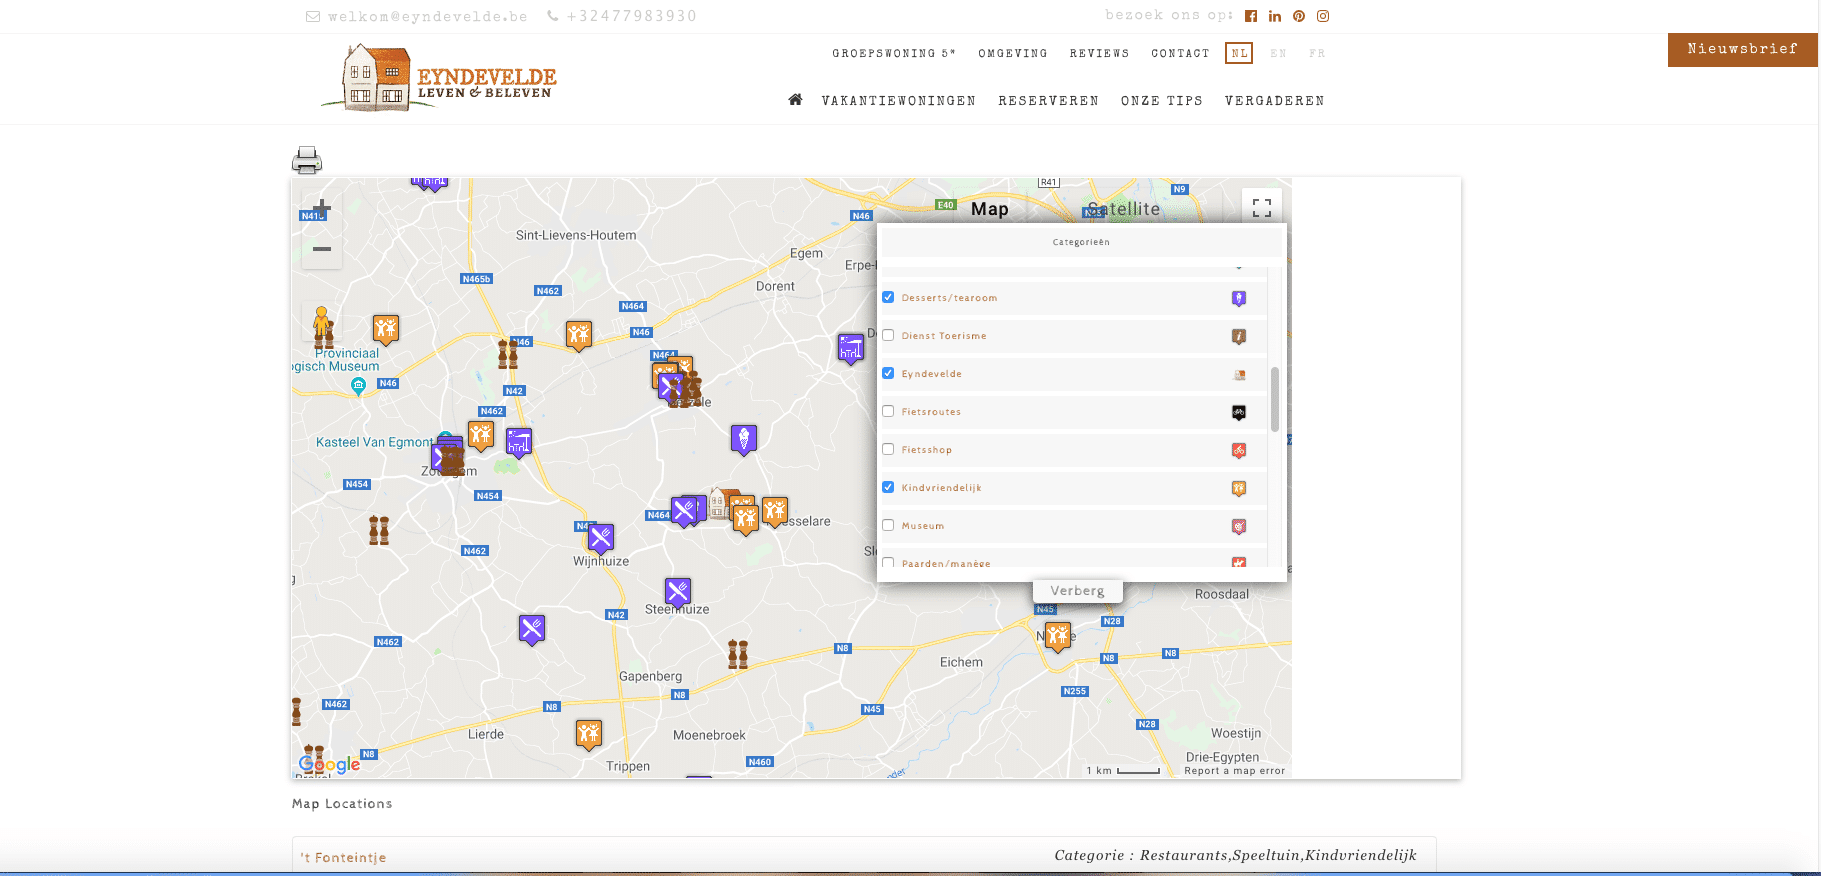
Task: Uncheck the Eyndevelde category
Action: click(x=888, y=373)
